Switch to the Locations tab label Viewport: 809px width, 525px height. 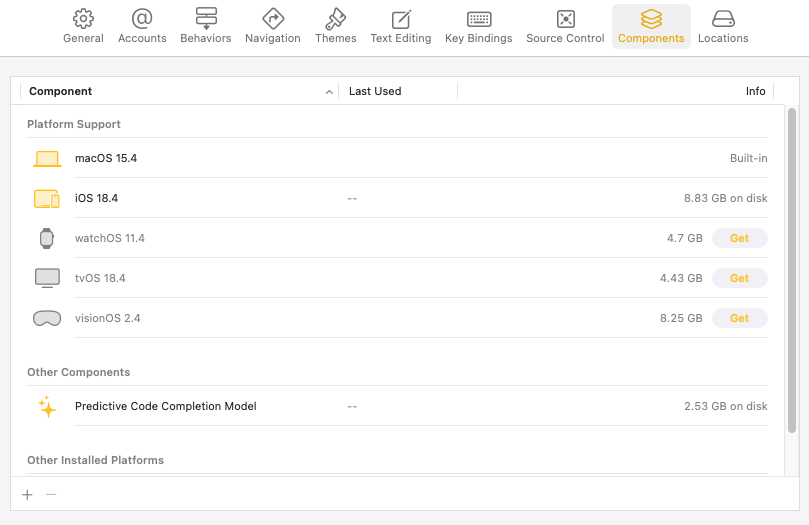pos(723,38)
